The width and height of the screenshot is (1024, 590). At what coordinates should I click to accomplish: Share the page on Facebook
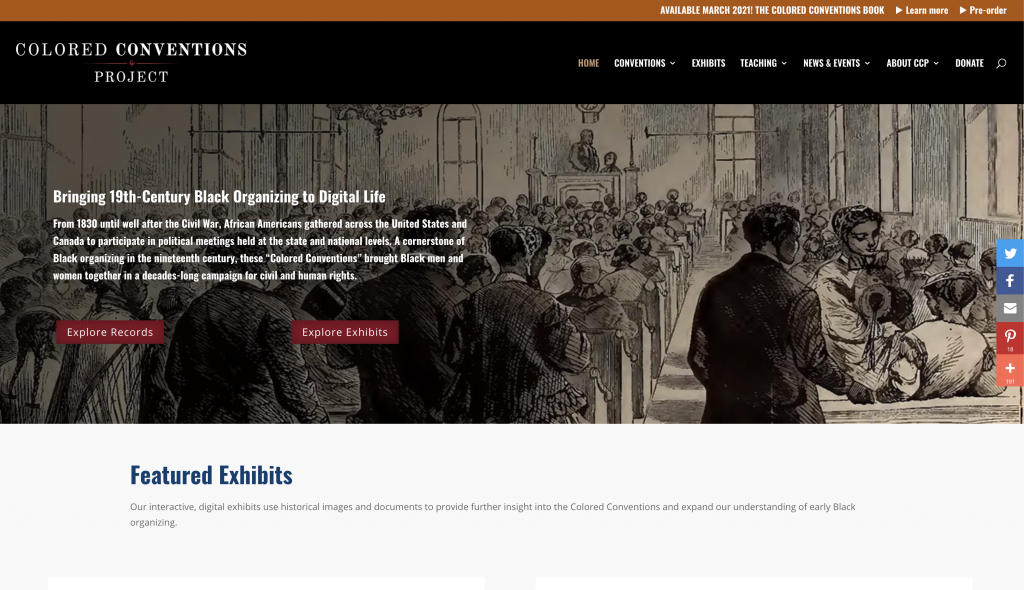[1010, 281]
